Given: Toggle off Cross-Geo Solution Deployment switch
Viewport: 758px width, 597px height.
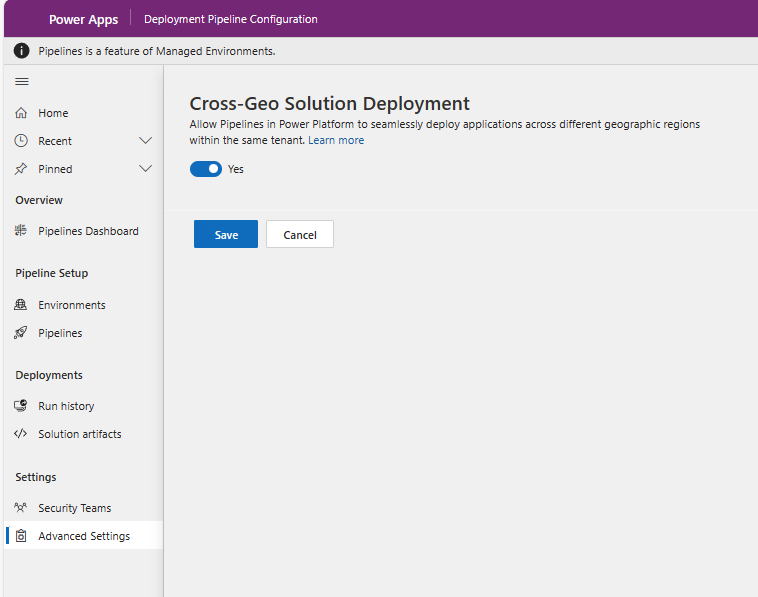Looking at the screenshot, I should click(x=206, y=169).
